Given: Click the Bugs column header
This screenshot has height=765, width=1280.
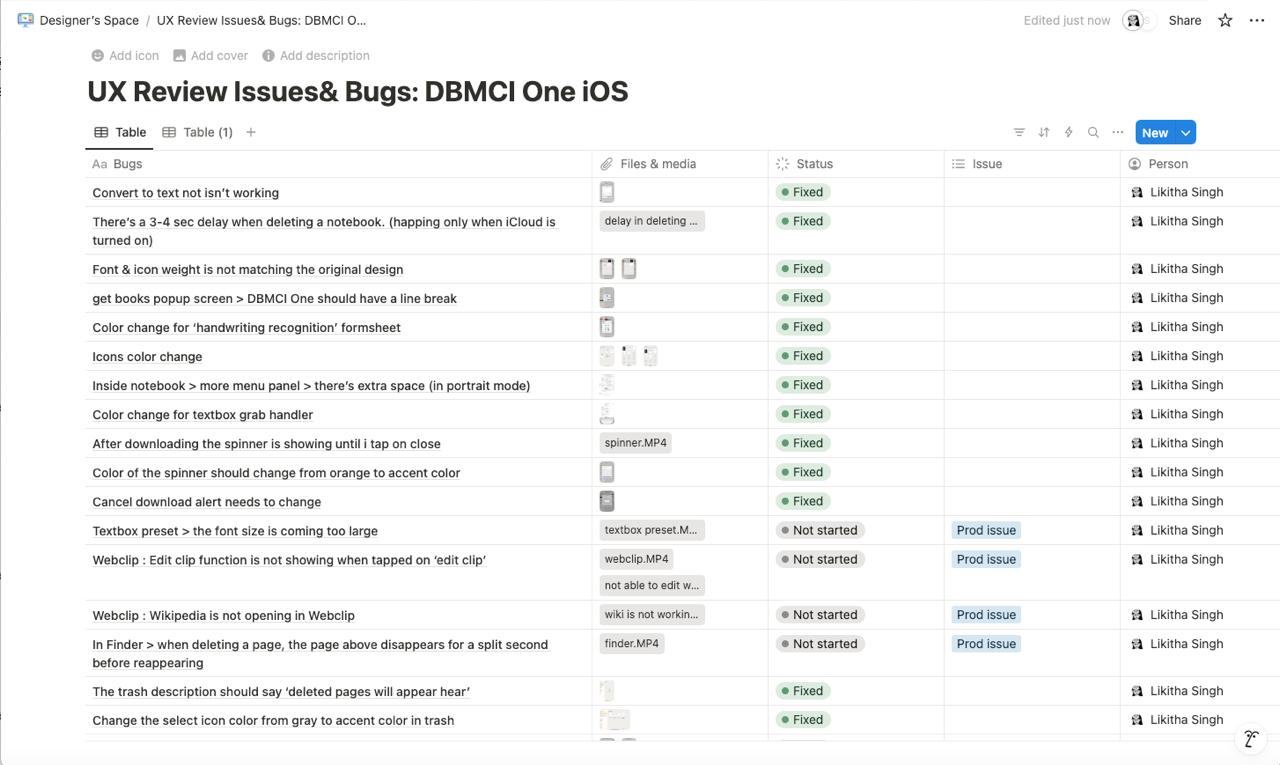Looking at the screenshot, I should pos(338,164).
